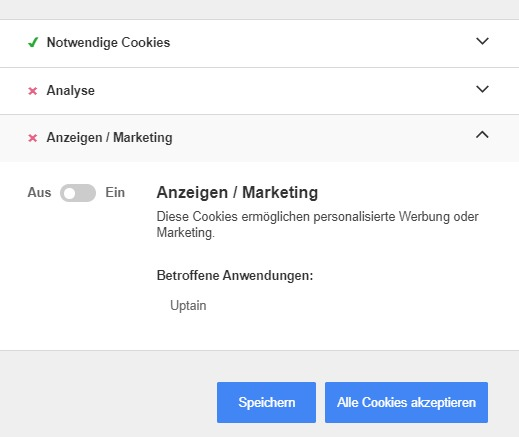Open the Analyse row title
The image size is (519, 437).
click(71, 91)
